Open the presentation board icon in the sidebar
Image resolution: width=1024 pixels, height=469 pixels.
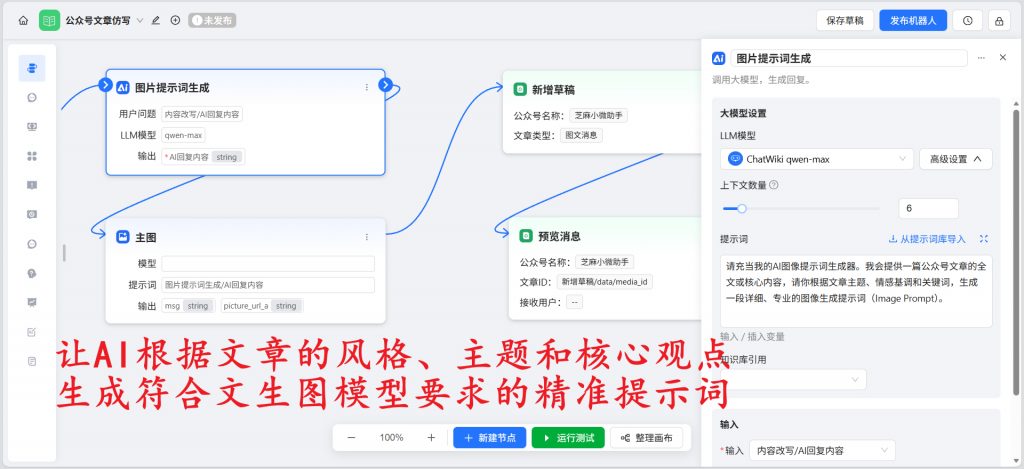(32, 302)
